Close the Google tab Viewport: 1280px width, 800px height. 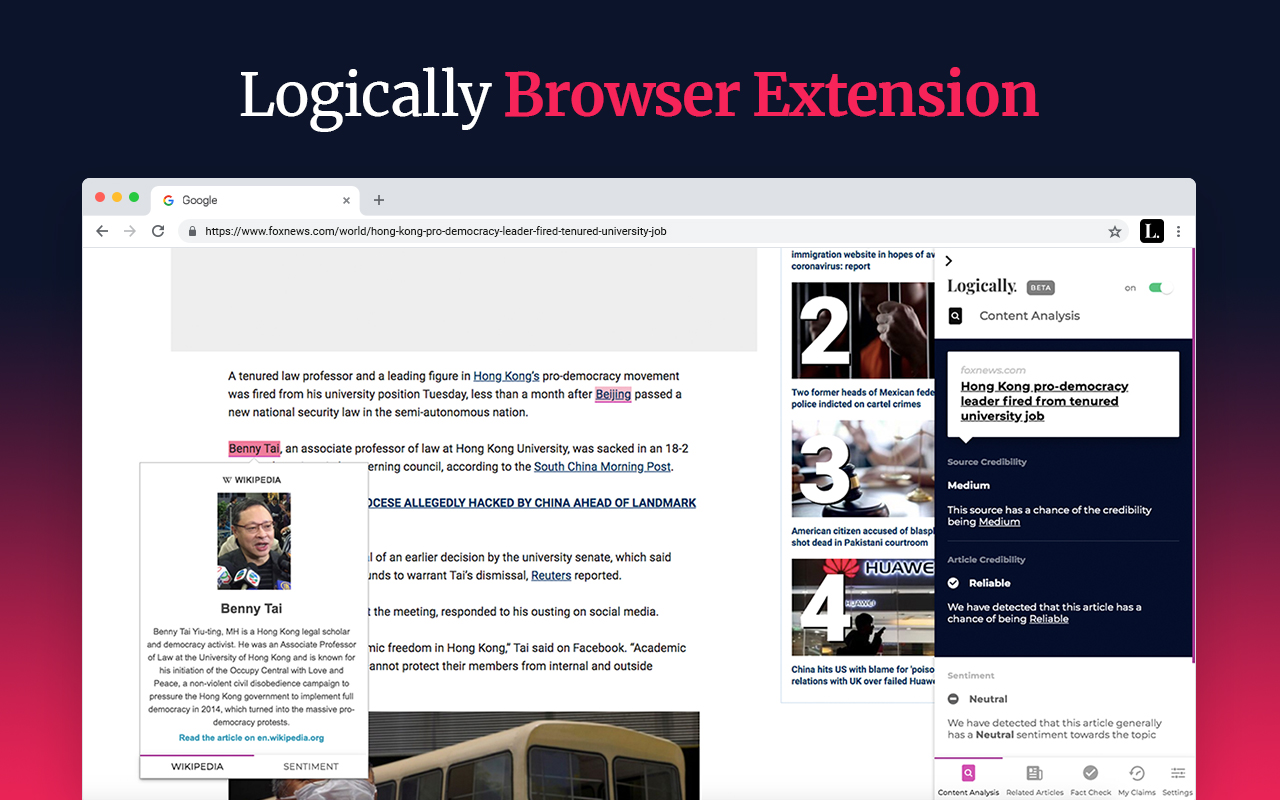point(347,200)
